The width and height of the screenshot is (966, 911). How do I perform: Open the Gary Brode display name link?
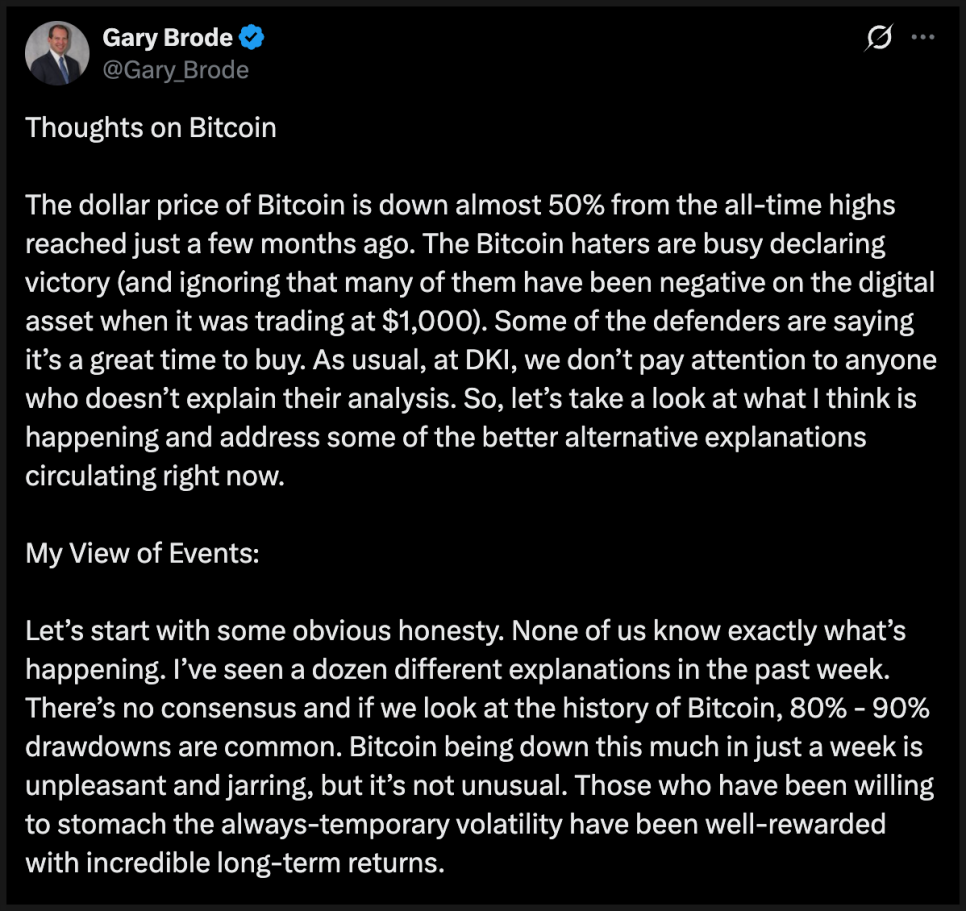point(167,38)
